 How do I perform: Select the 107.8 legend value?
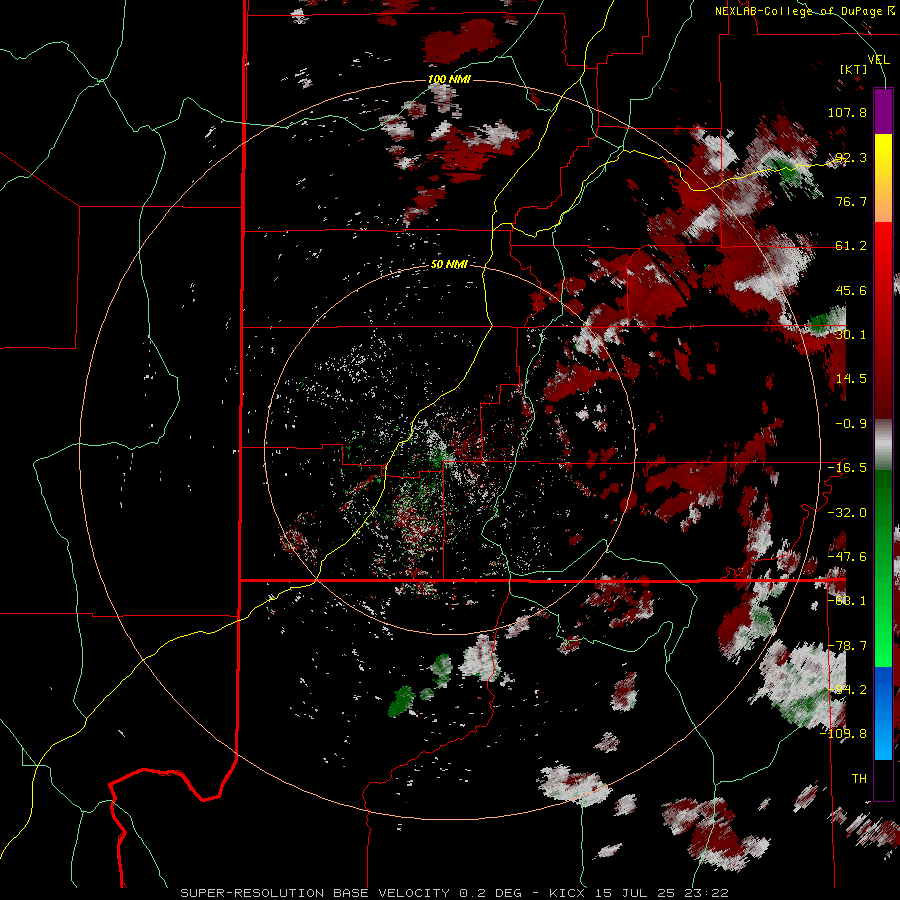coord(847,112)
